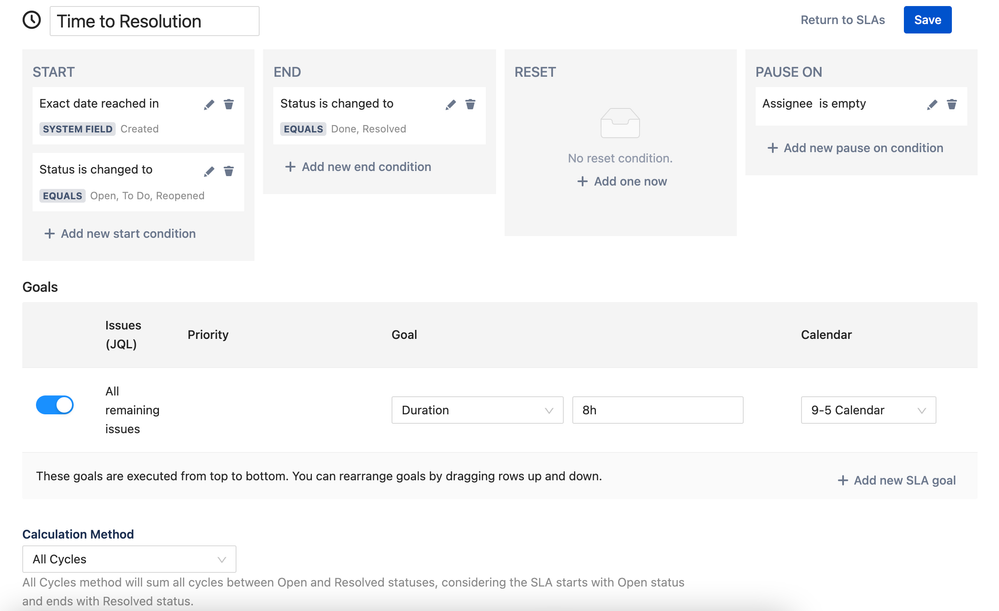Delete the 'Exact date reached in' start condition
999x611 pixels.
click(x=229, y=104)
